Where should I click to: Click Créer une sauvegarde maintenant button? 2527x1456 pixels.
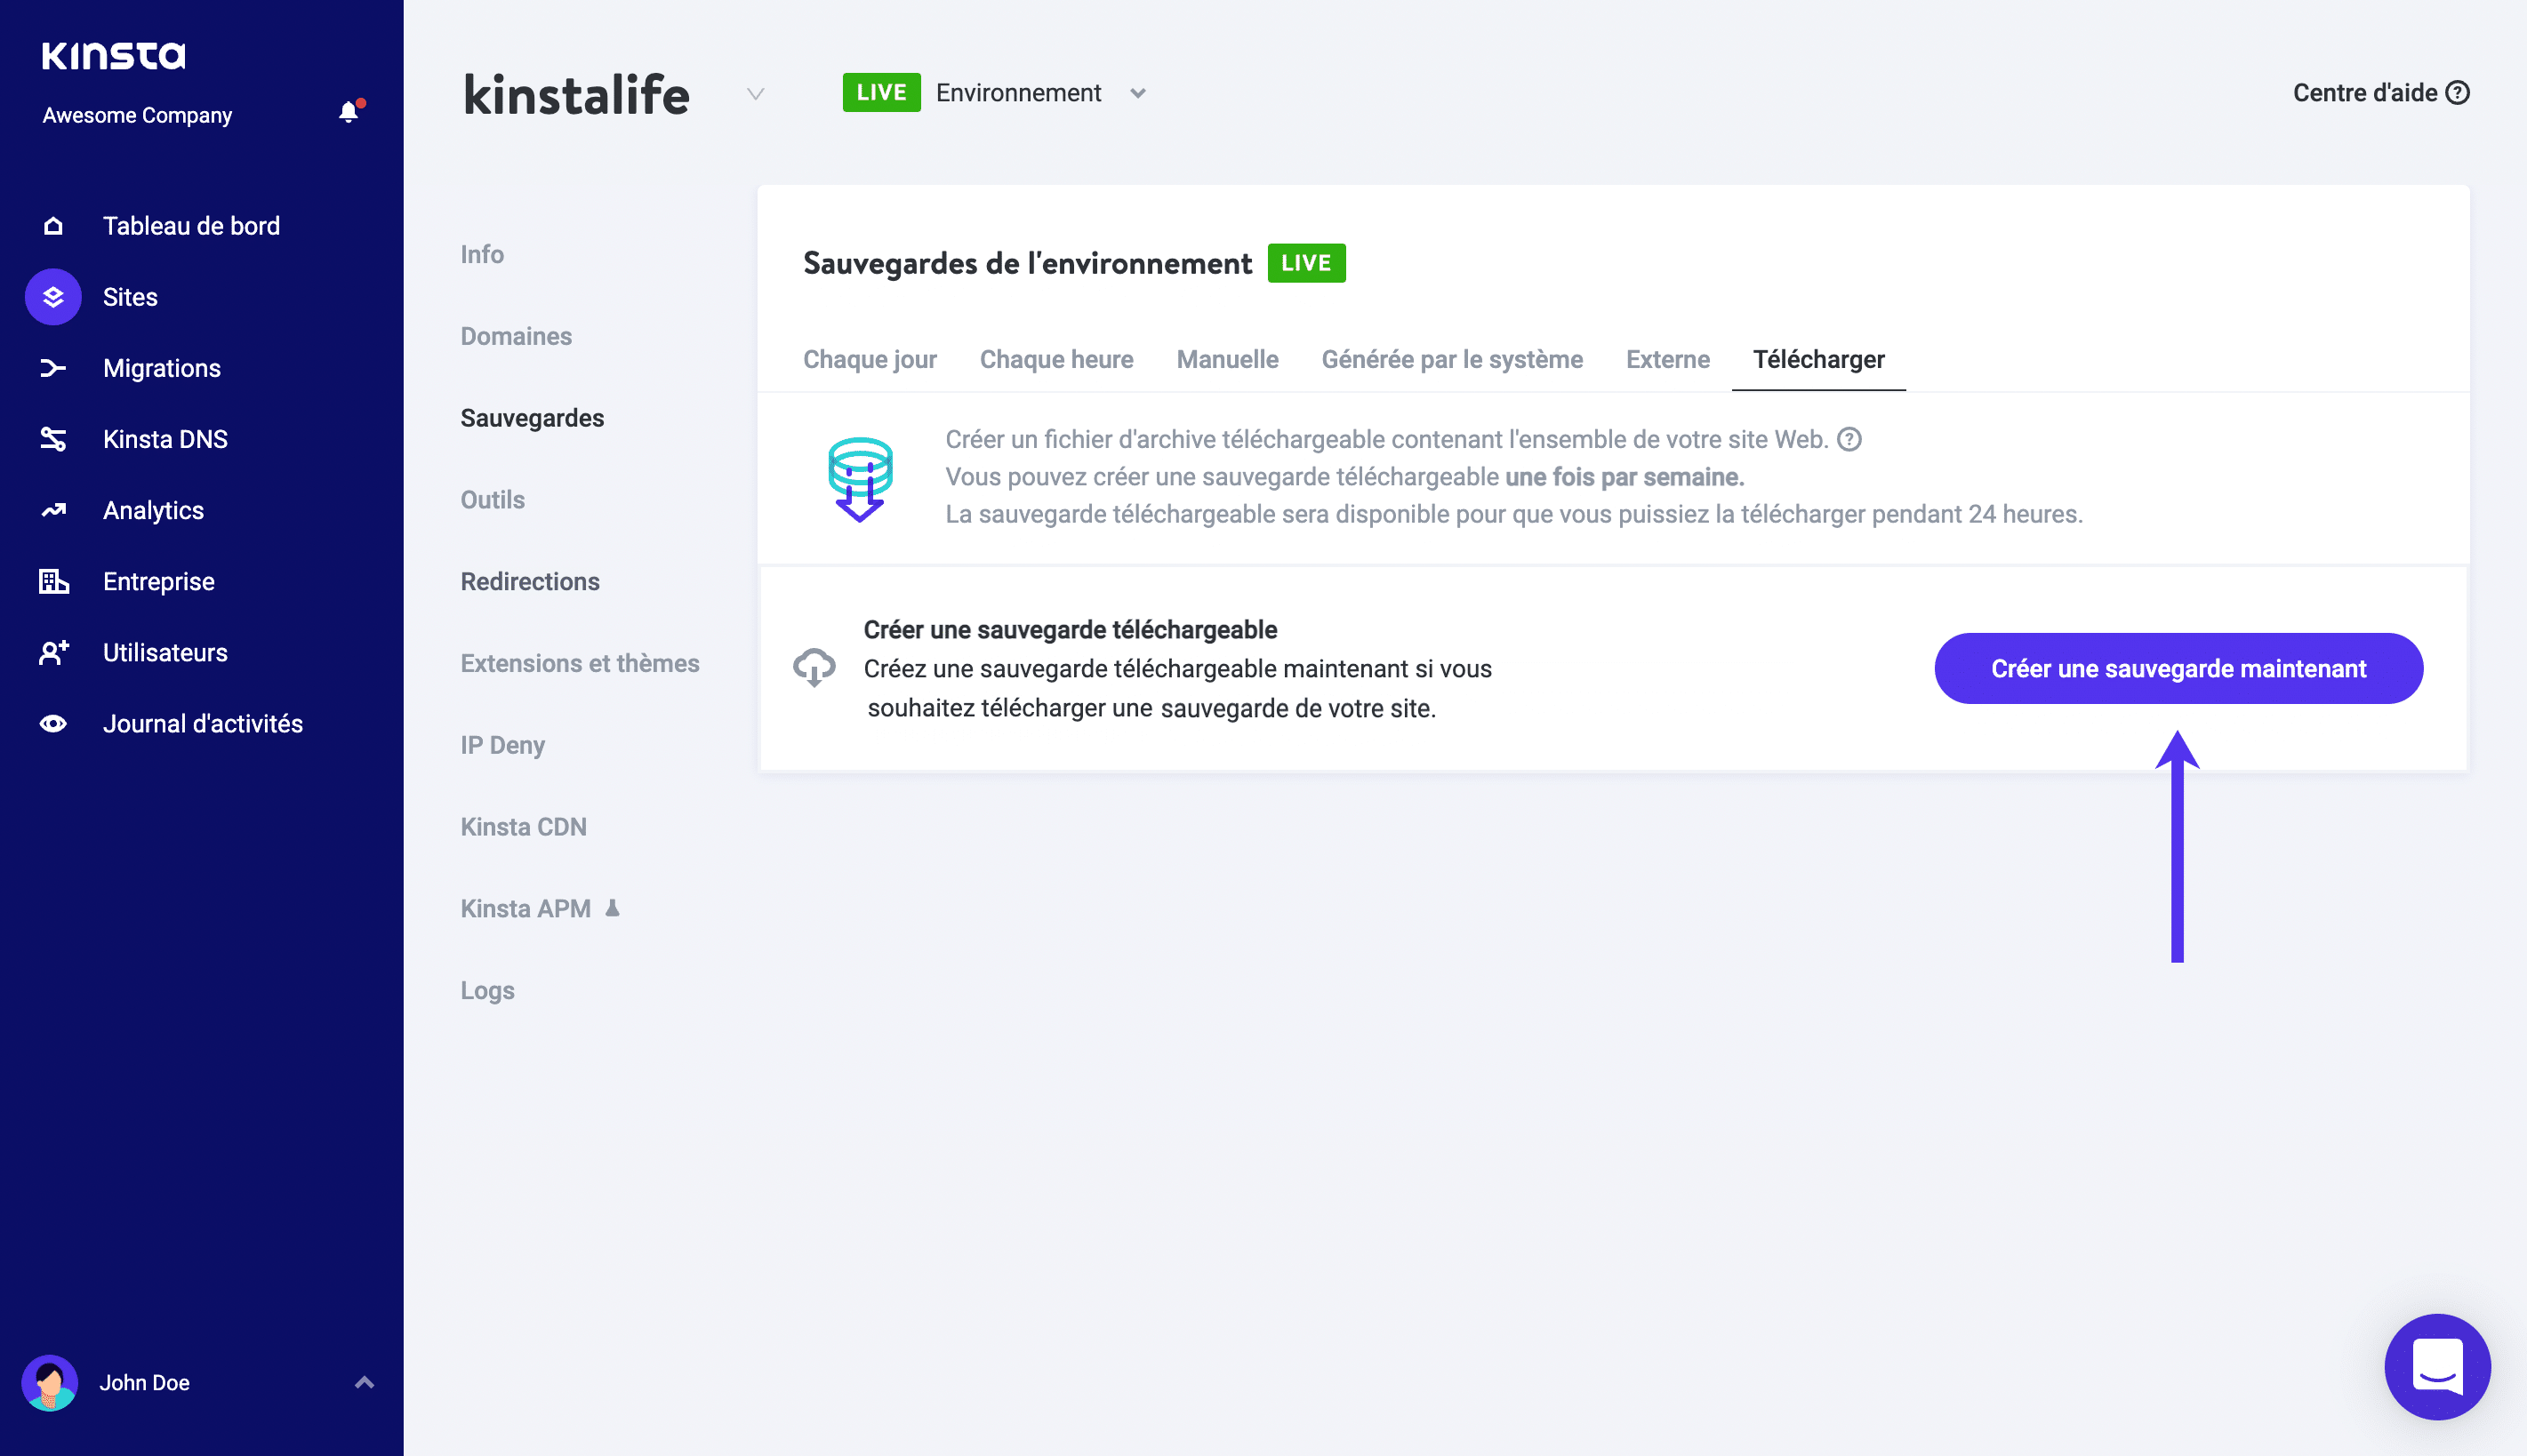coord(2178,668)
